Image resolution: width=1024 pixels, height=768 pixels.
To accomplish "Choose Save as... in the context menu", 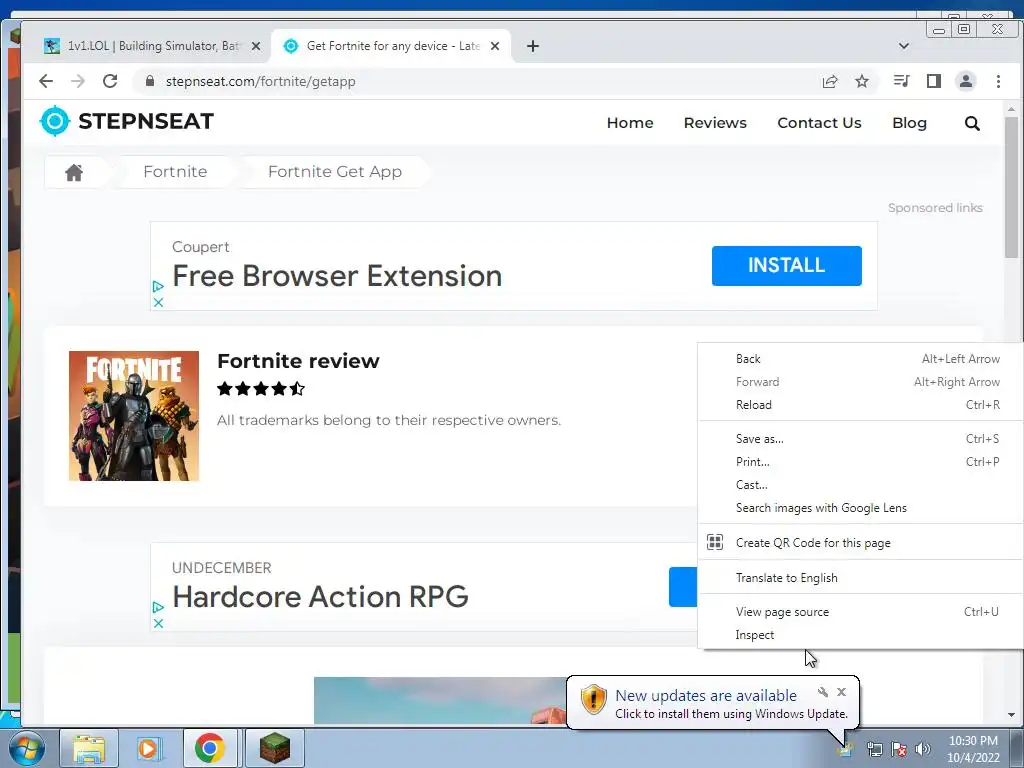I will click(860, 439).
